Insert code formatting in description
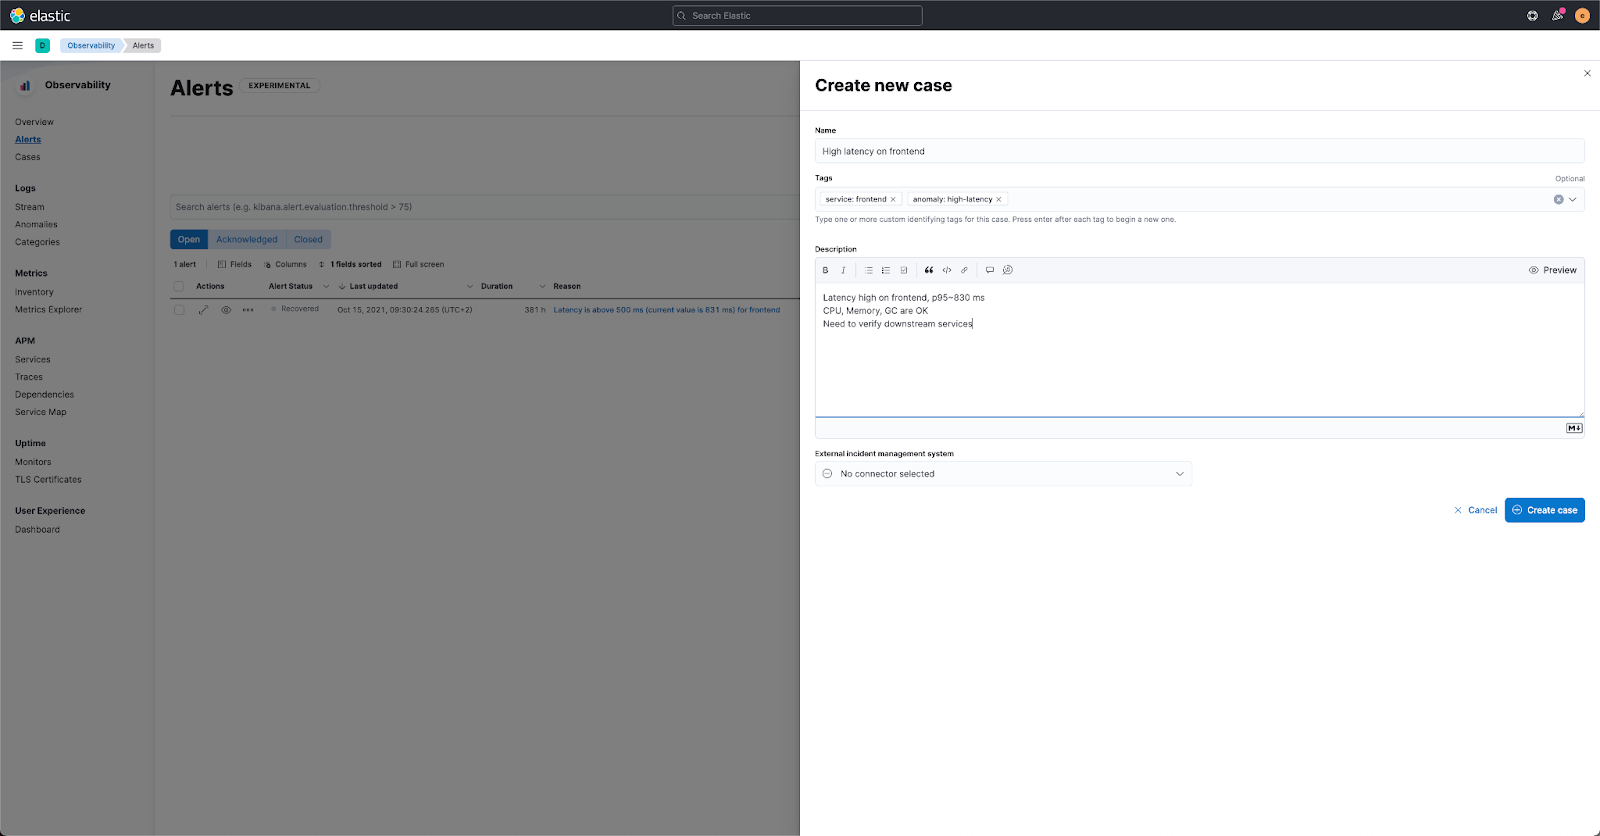The width and height of the screenshot is (1600, 836). click(x=947, y=270)
